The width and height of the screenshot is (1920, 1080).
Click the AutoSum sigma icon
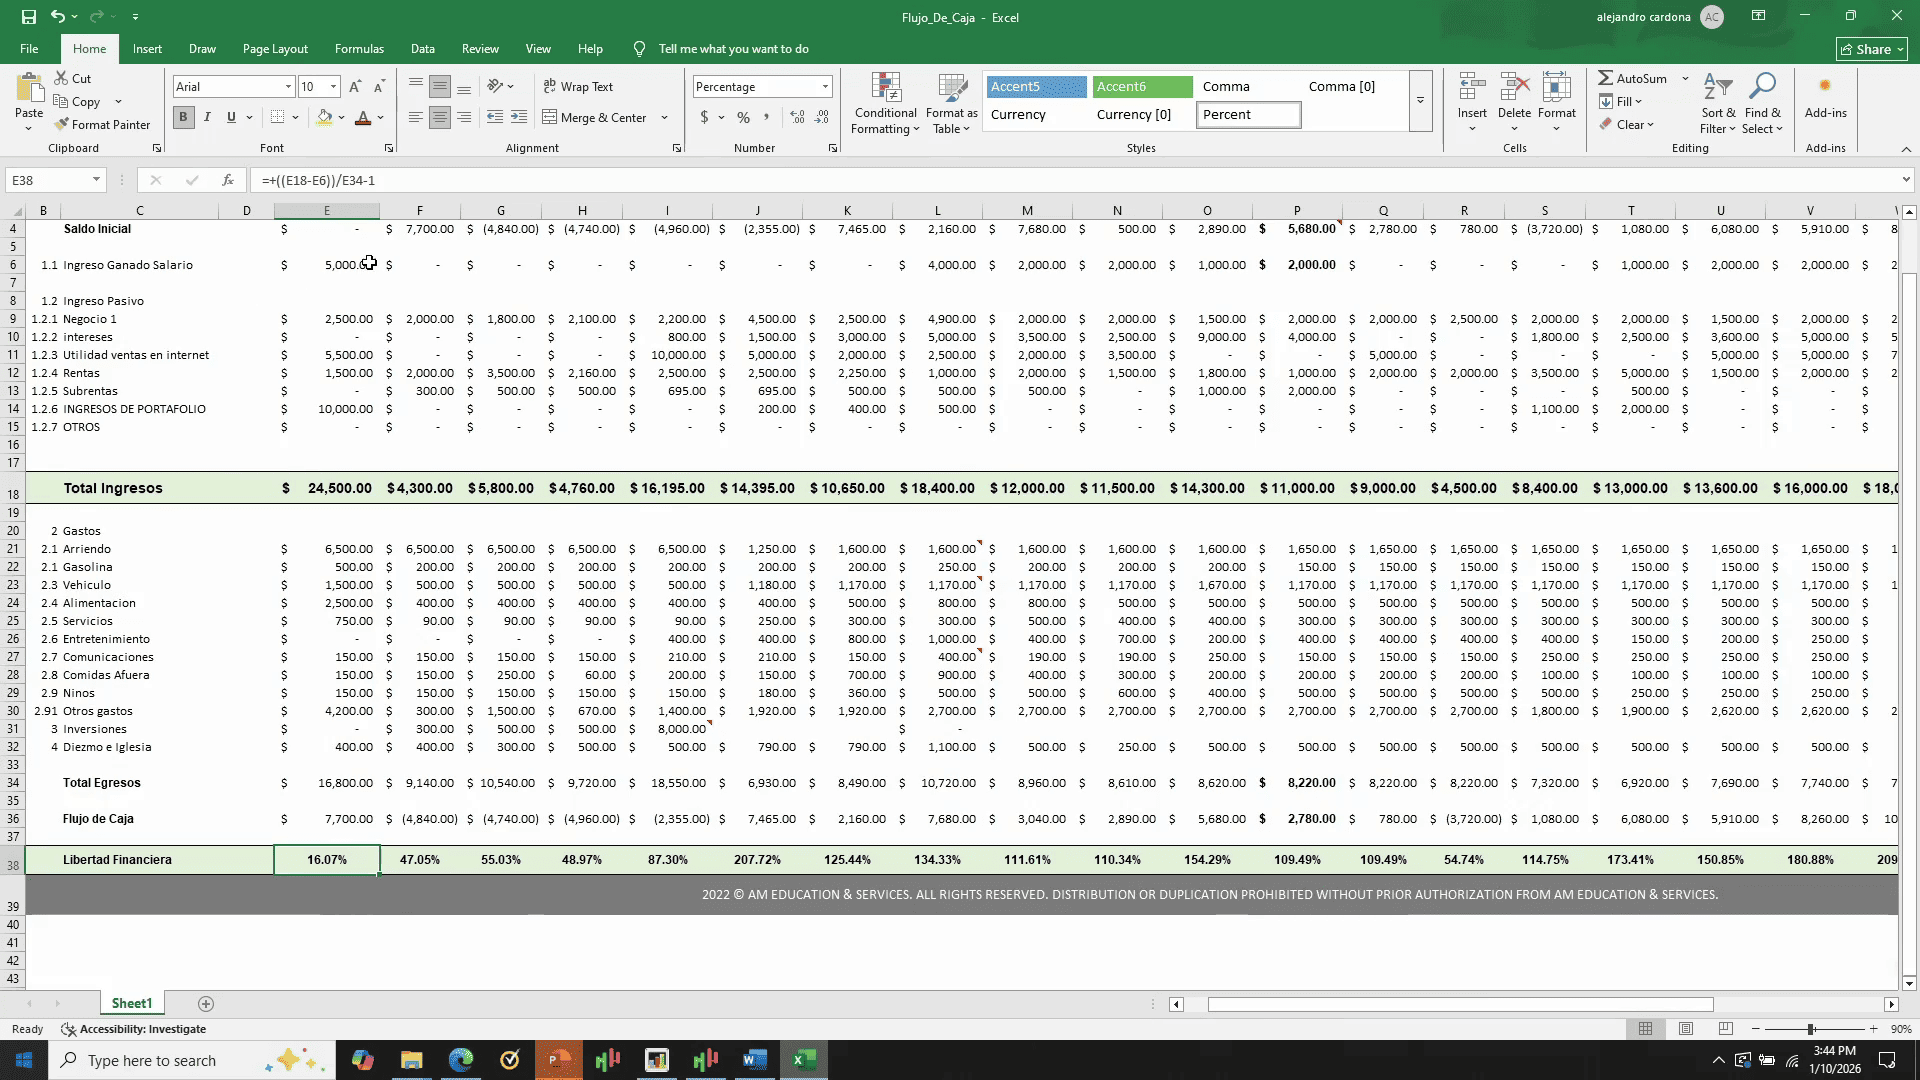(1605, 78)
